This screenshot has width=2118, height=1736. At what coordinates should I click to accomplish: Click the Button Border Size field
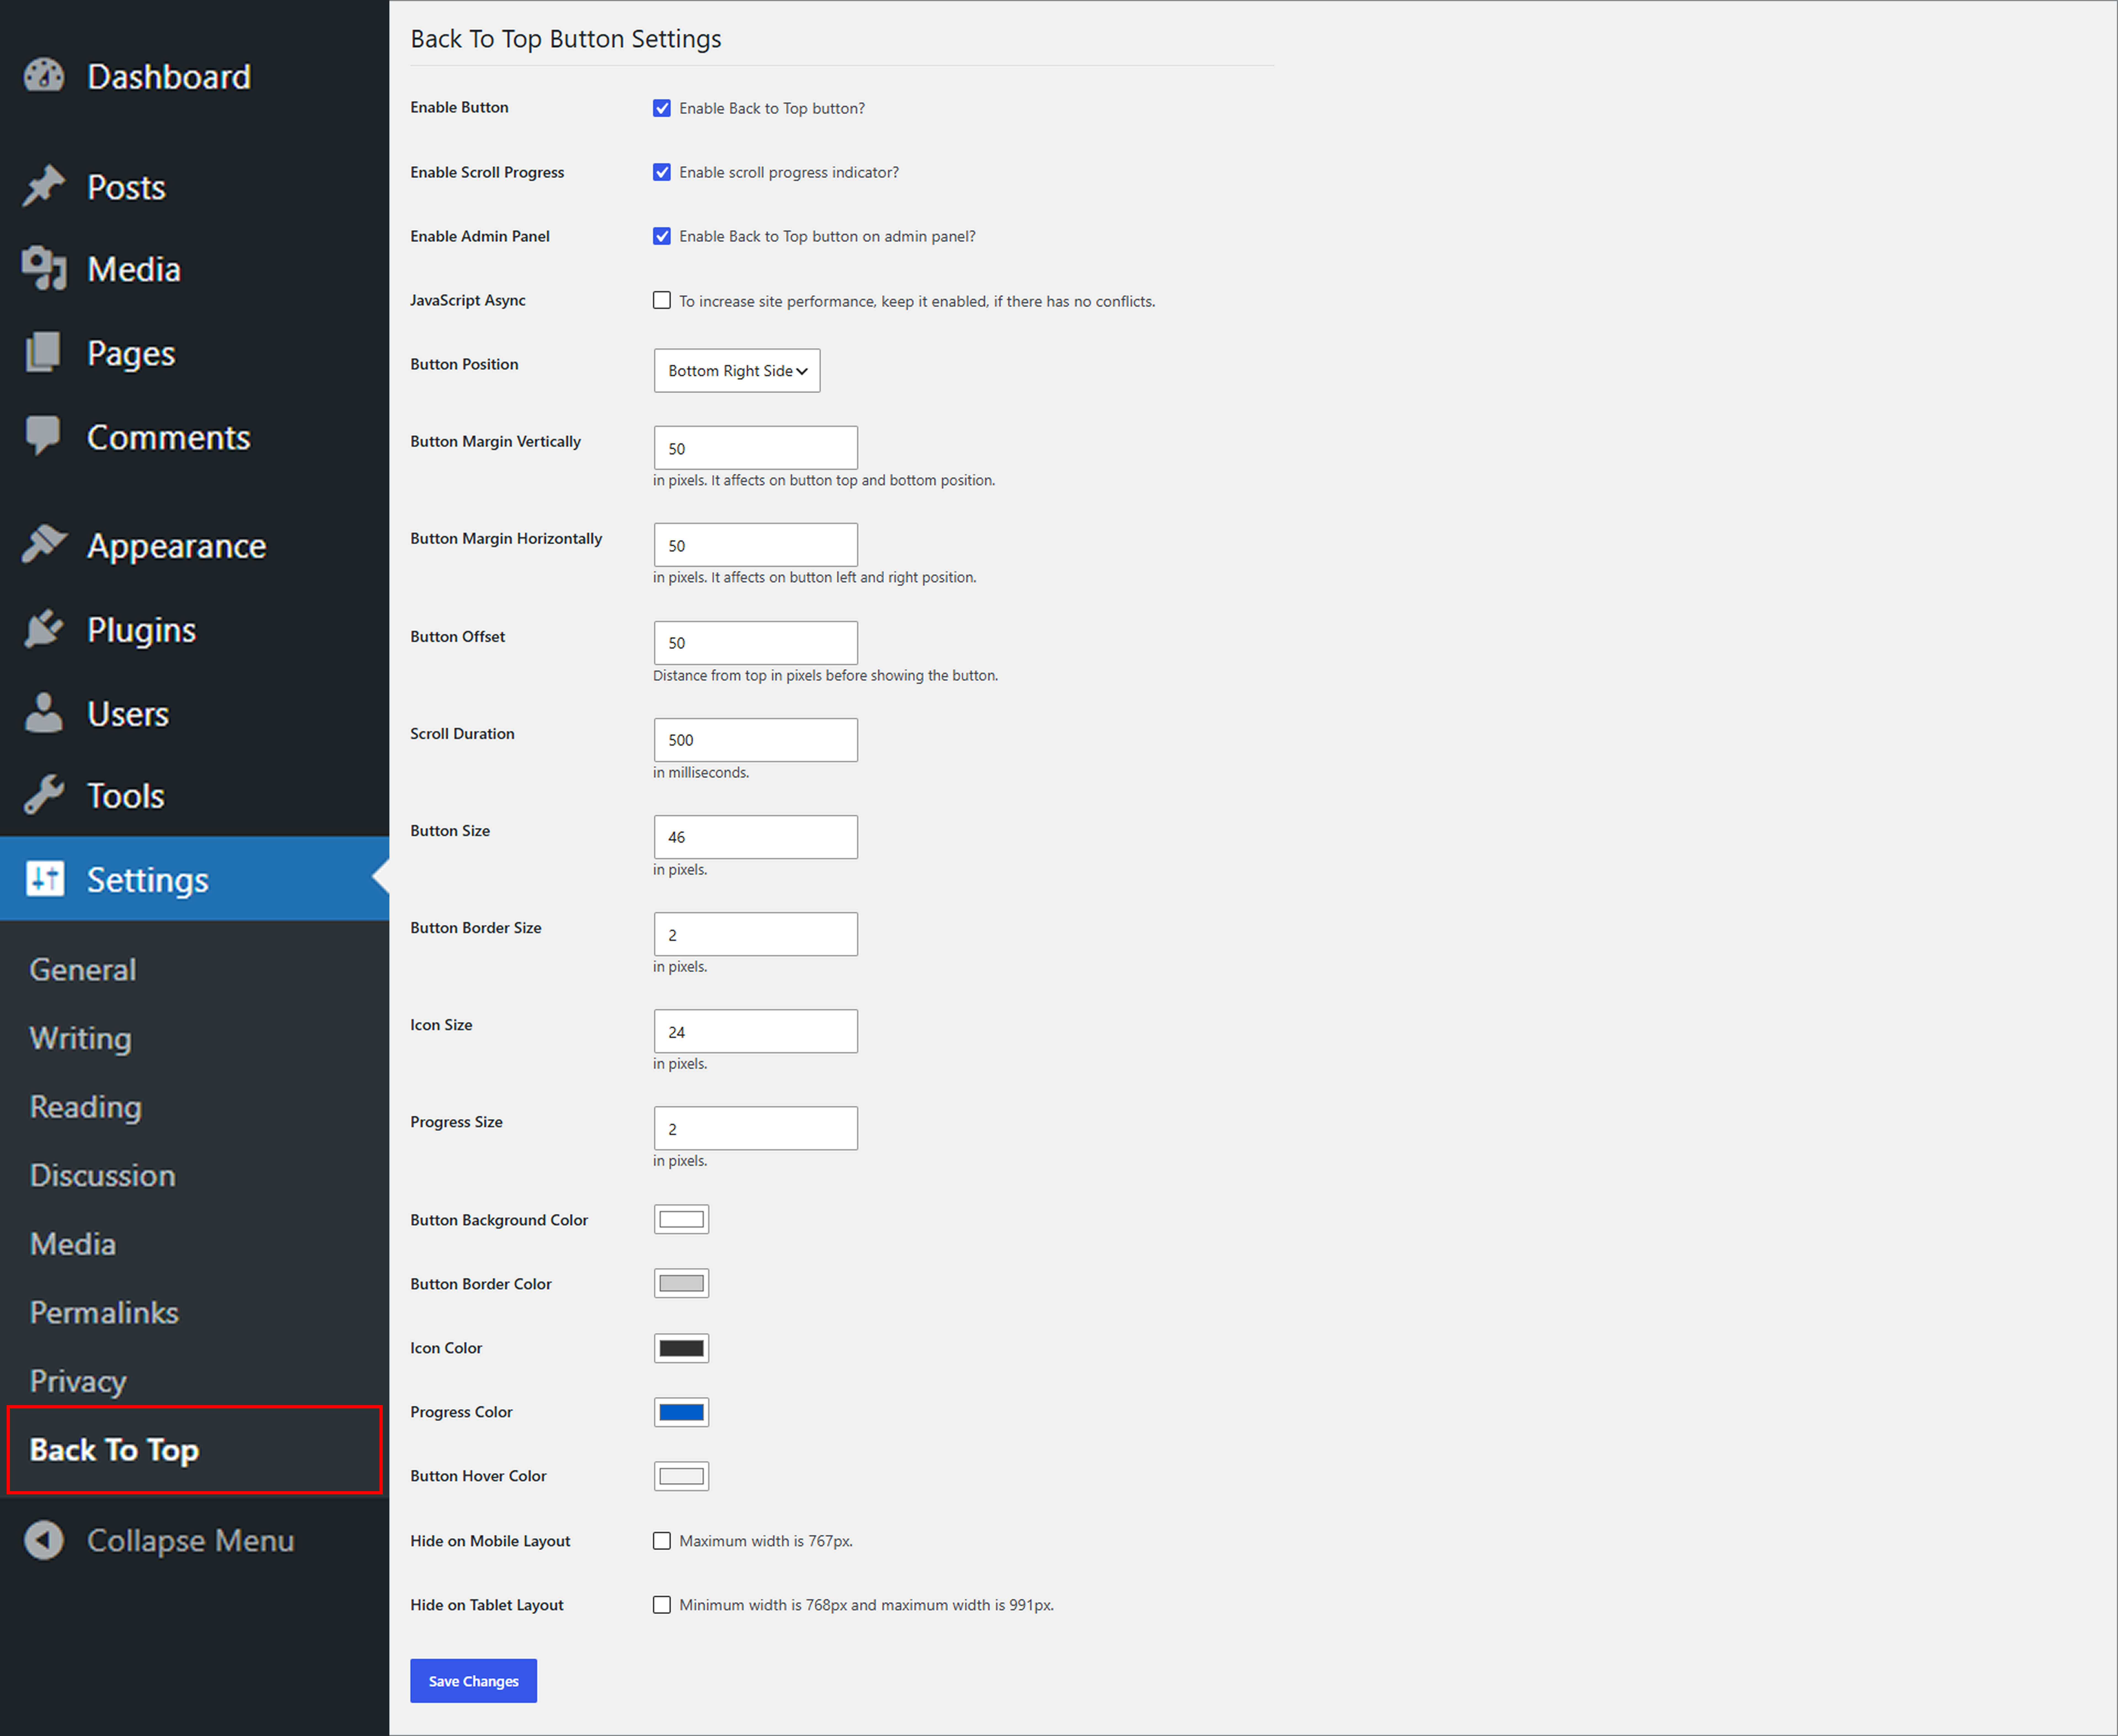756,934
